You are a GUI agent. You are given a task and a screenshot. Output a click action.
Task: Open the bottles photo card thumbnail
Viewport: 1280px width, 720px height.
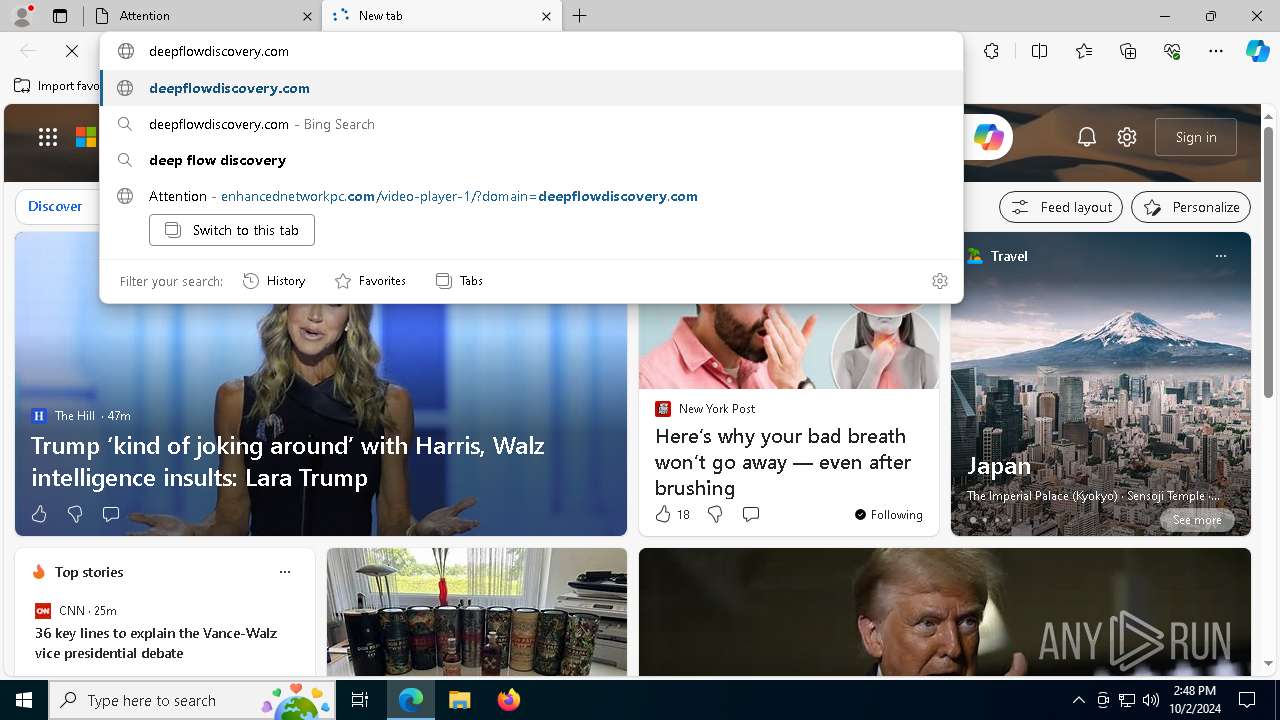[477, 612]
